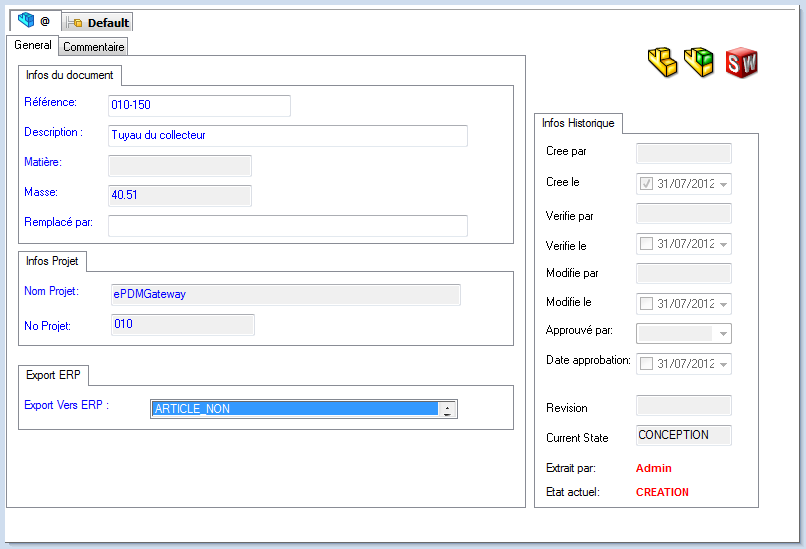Click the Référence field containing 010-150
Screen dimensions: 806x549
point(198,105)
